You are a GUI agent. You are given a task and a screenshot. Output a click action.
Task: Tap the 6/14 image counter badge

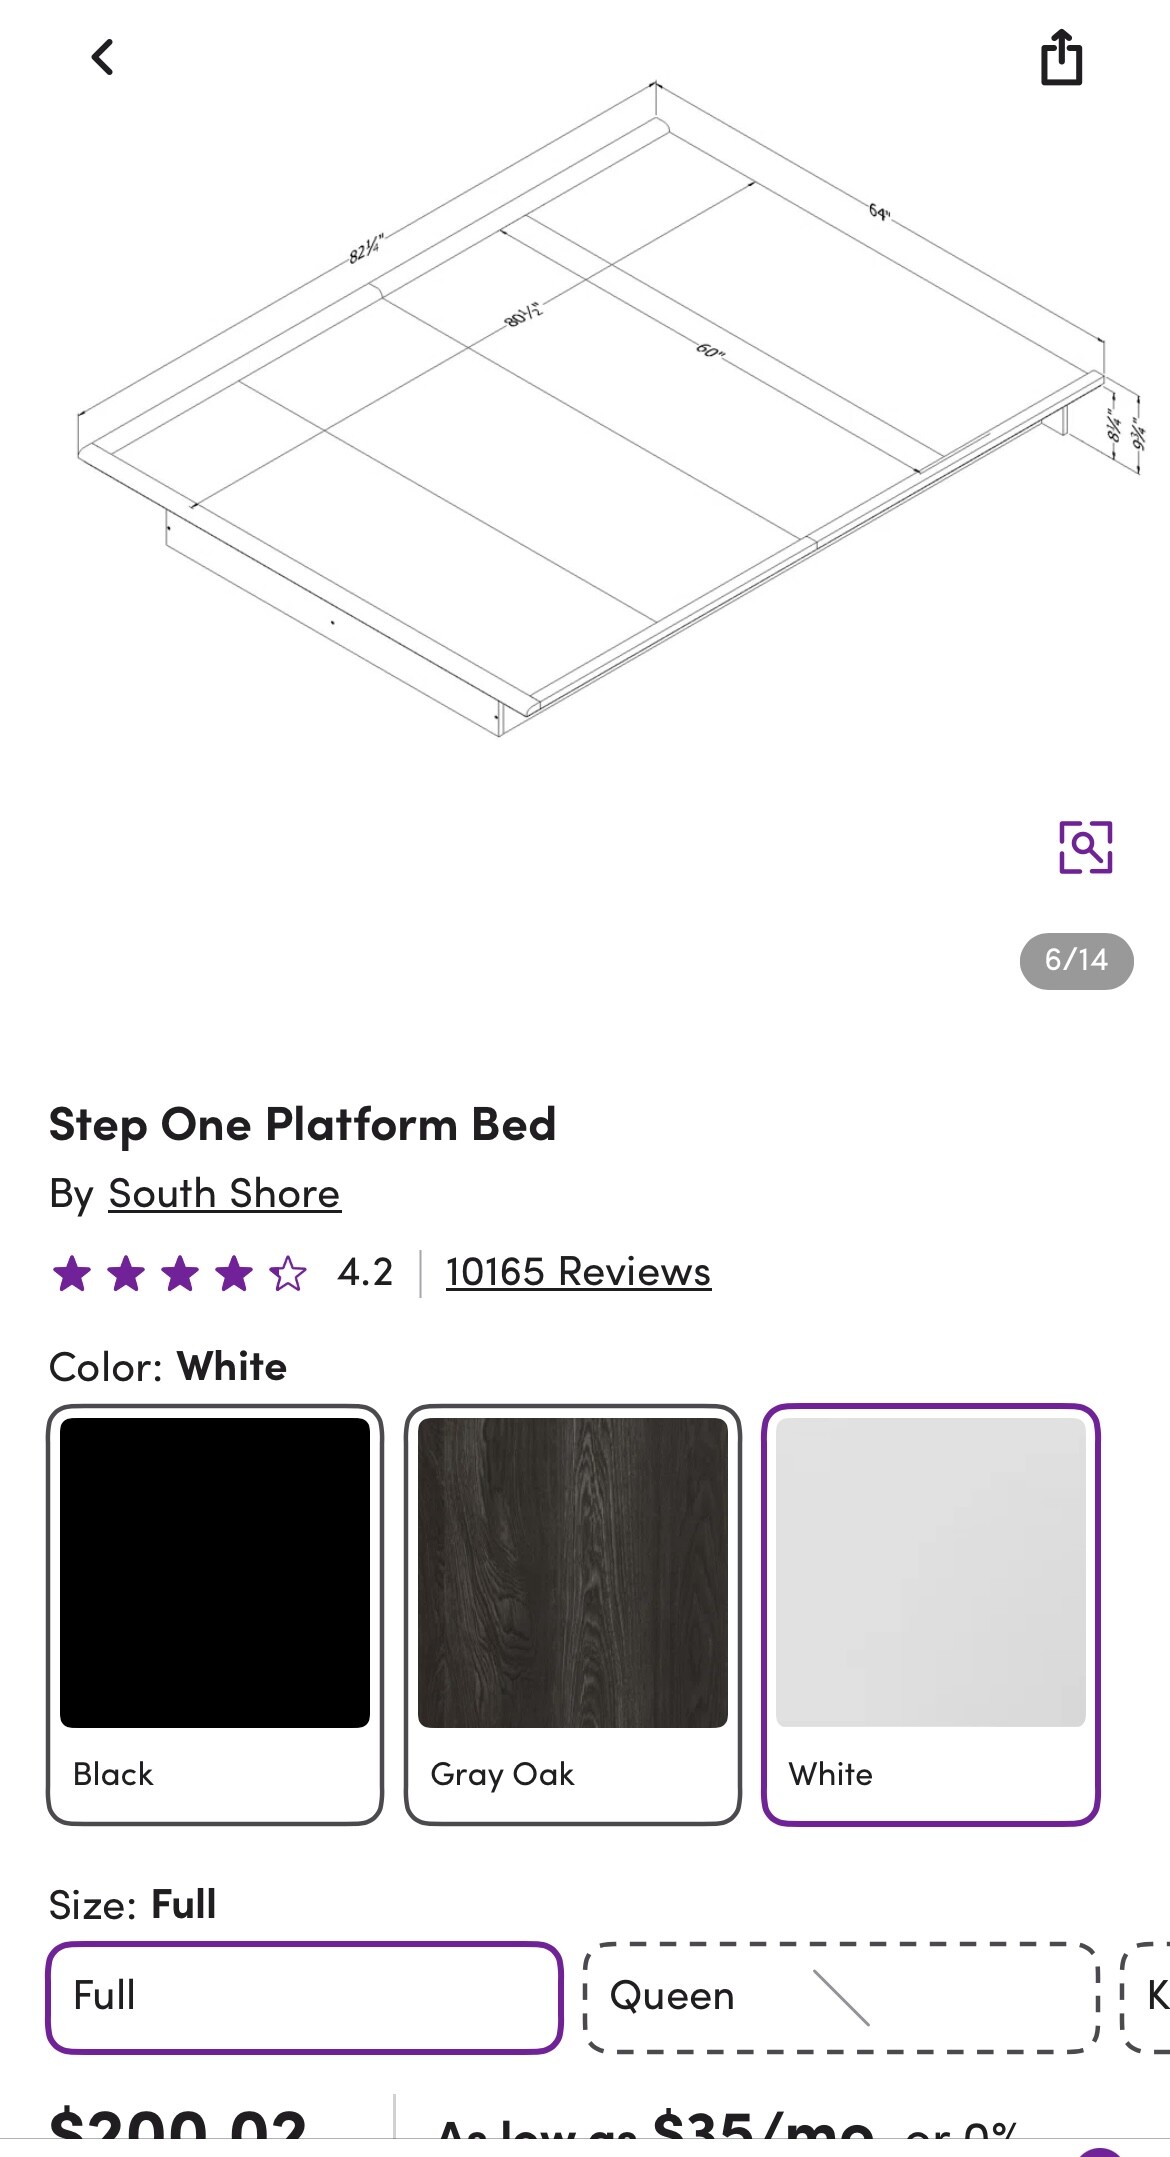tap(1076, 960)
